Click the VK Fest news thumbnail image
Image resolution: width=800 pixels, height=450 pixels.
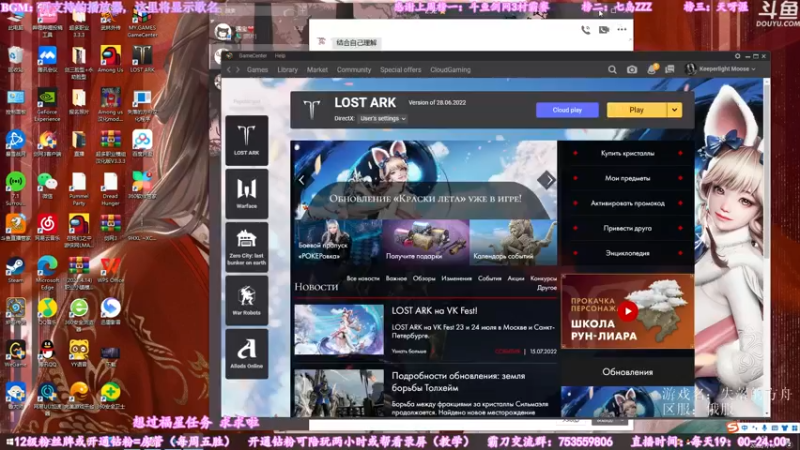[339, 330]
